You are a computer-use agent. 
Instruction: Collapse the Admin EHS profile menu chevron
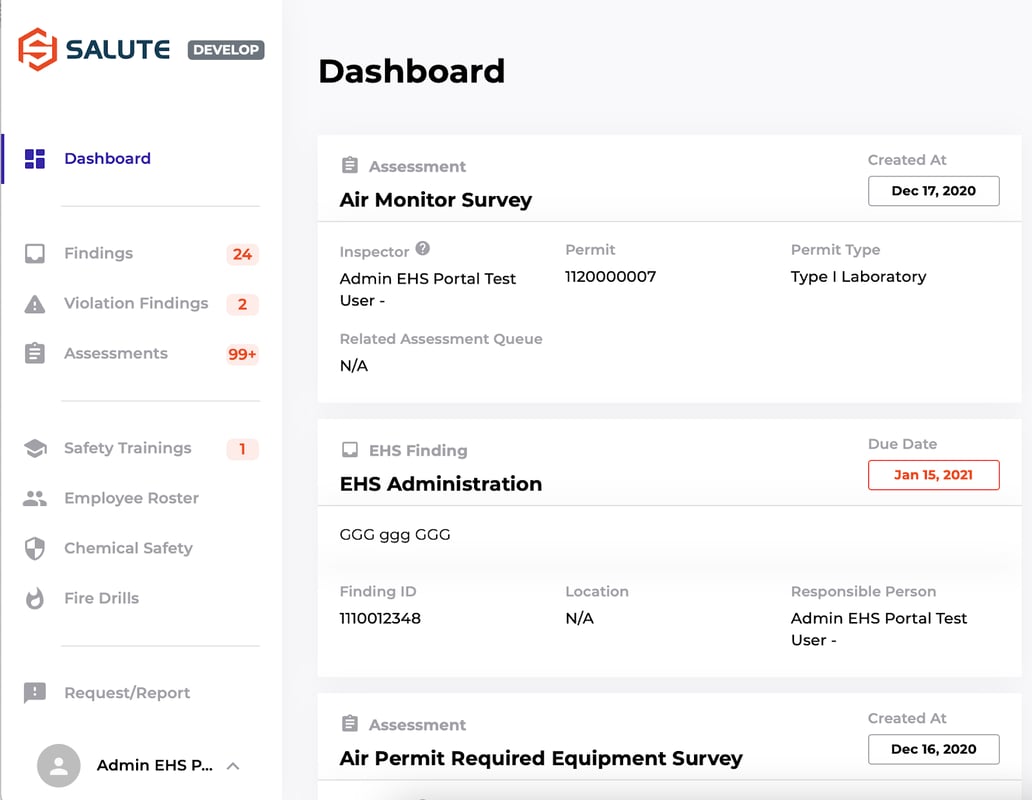pyautogui.click(x=232, y=766)
